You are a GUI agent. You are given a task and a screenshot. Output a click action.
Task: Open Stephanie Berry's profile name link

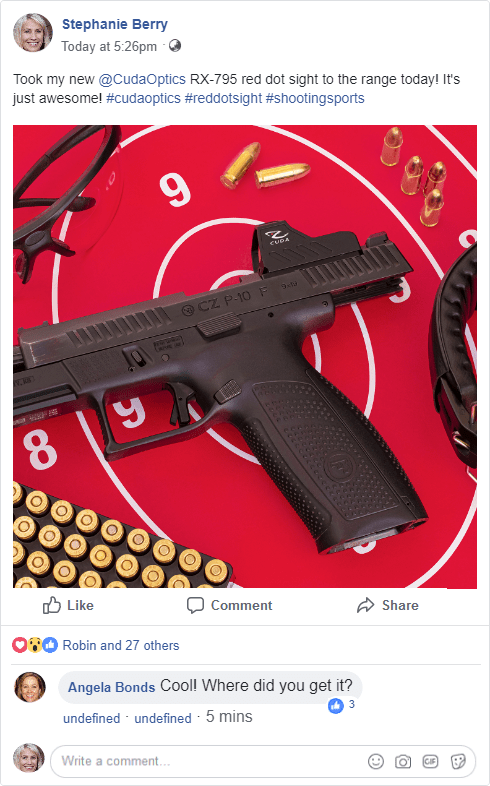115,24
